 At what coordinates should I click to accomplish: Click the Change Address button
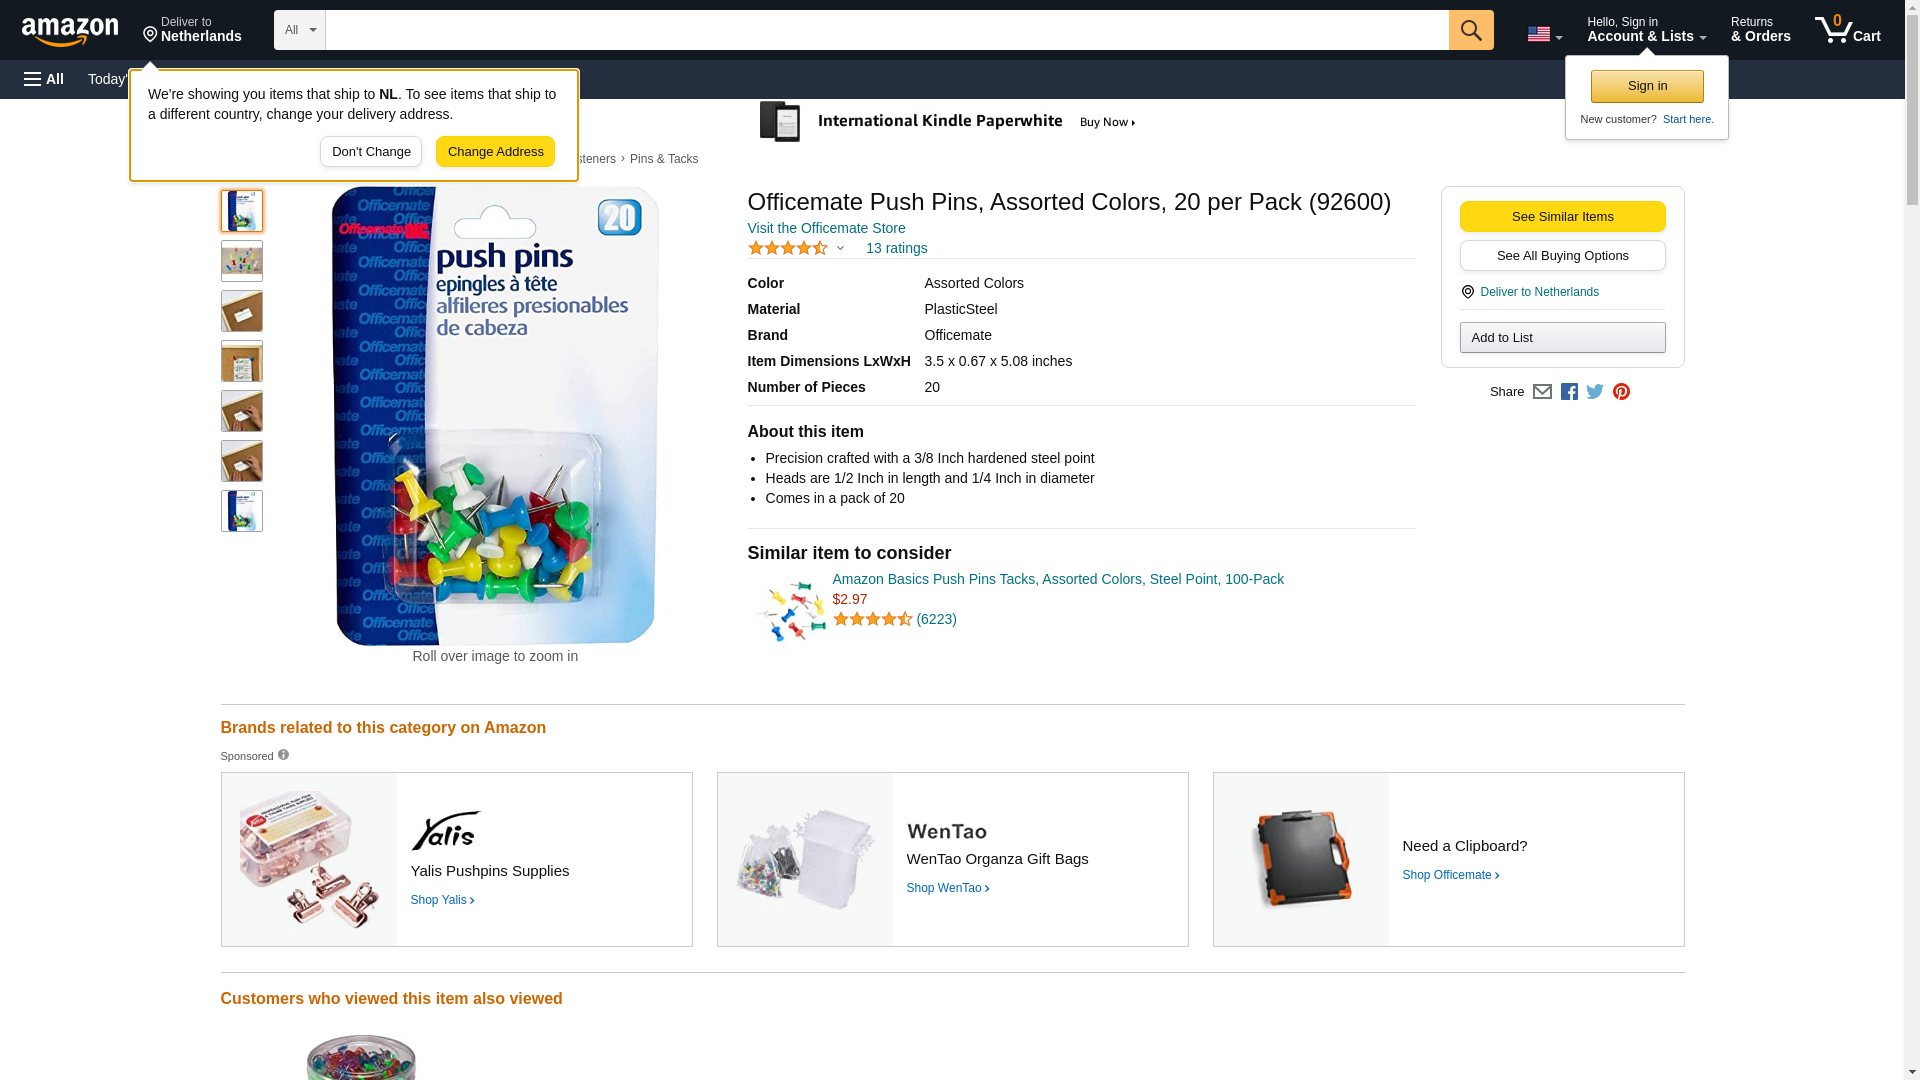pos(495,152)
